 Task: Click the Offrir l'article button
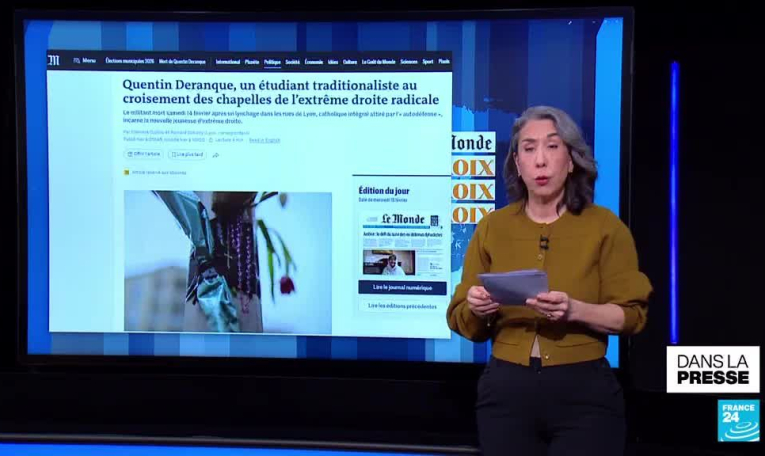click(x=143, y=154)
